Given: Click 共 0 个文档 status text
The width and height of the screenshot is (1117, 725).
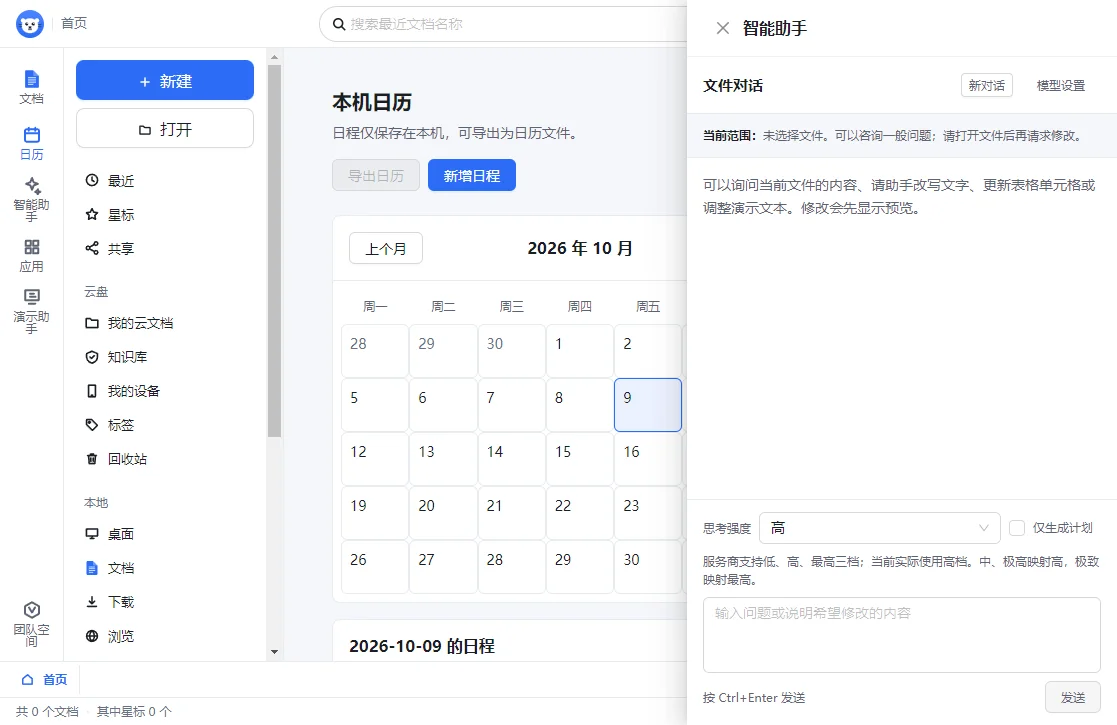Looking at the screenshot, I should point(47,711).
